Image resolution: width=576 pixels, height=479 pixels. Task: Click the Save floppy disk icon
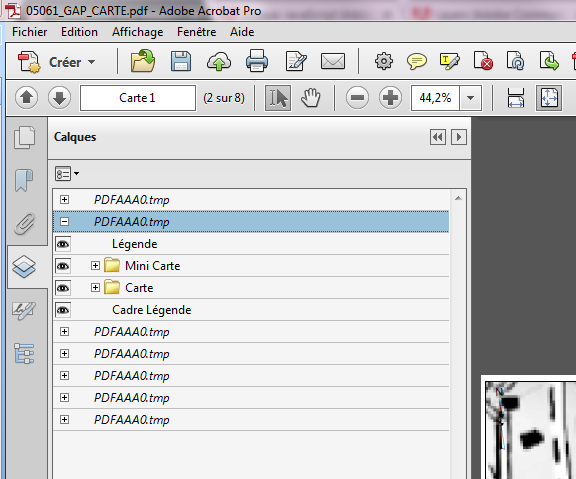click(x=181, y=61)
